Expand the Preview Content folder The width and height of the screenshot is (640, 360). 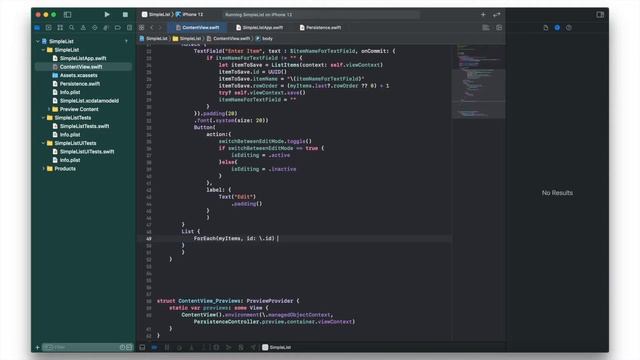click(49, 109)
